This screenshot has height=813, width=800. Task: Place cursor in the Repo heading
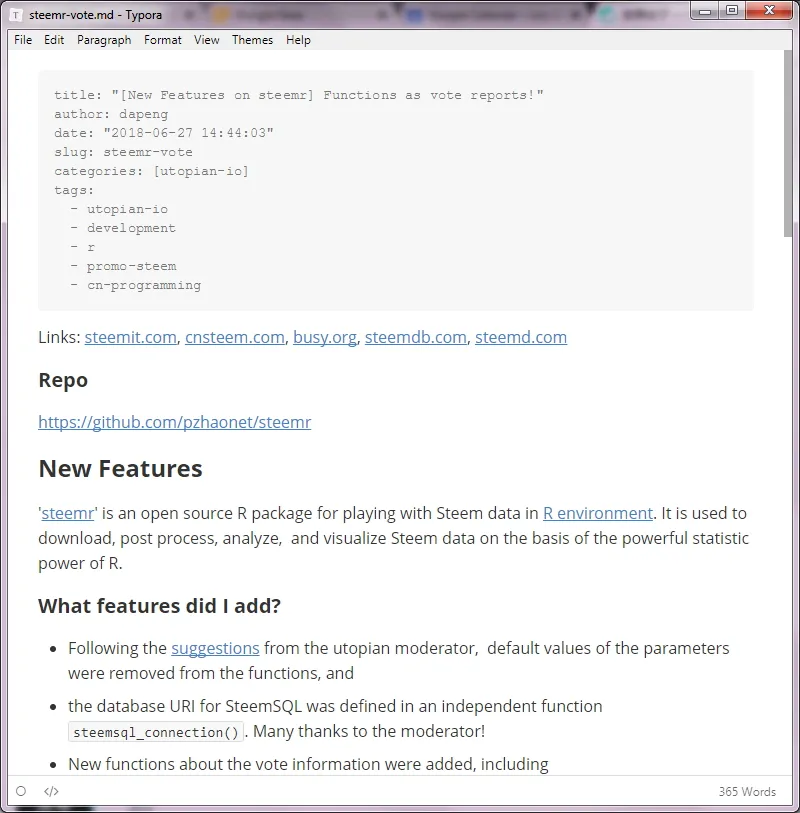click(63, 380)
